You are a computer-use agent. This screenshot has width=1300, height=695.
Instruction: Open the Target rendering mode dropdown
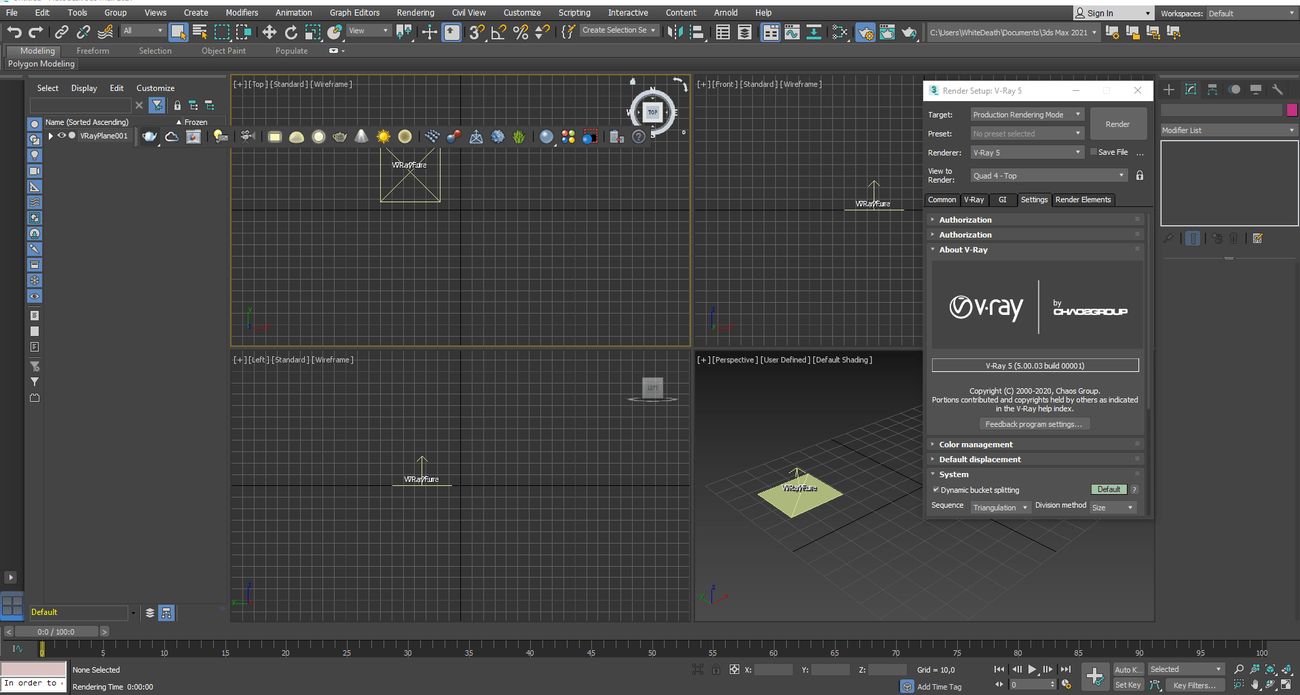tap(1027, 115)
